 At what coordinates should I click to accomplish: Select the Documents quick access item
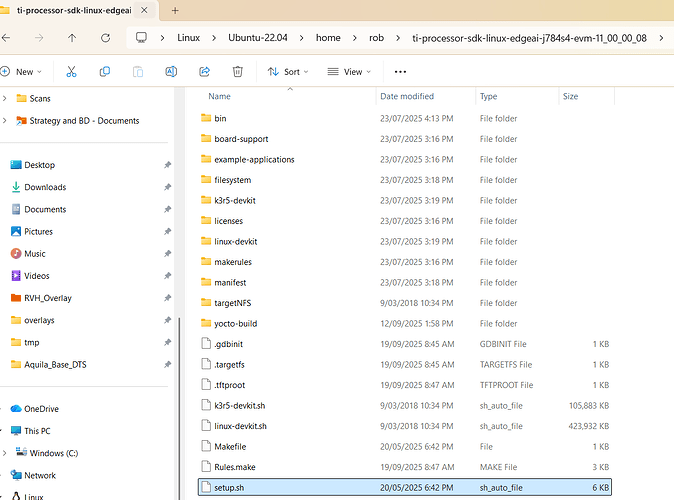click(45, 209)
